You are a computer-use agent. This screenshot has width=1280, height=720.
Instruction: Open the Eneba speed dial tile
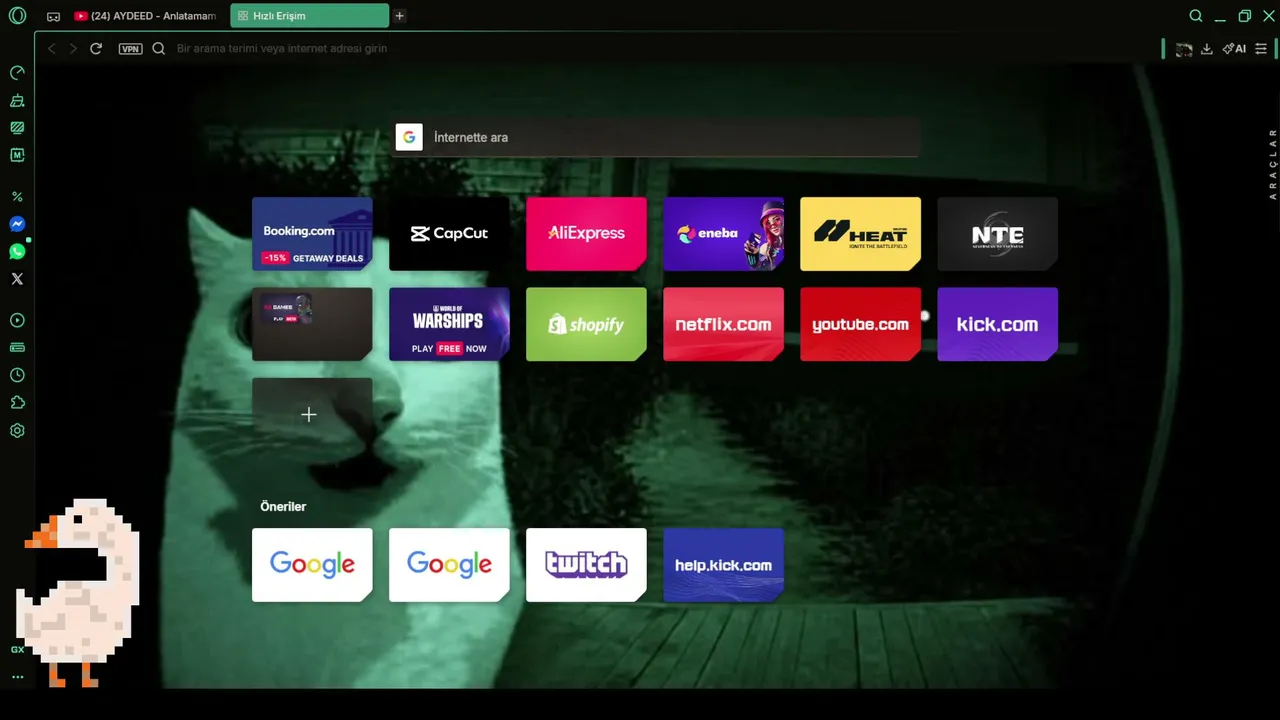coord(723,233)
